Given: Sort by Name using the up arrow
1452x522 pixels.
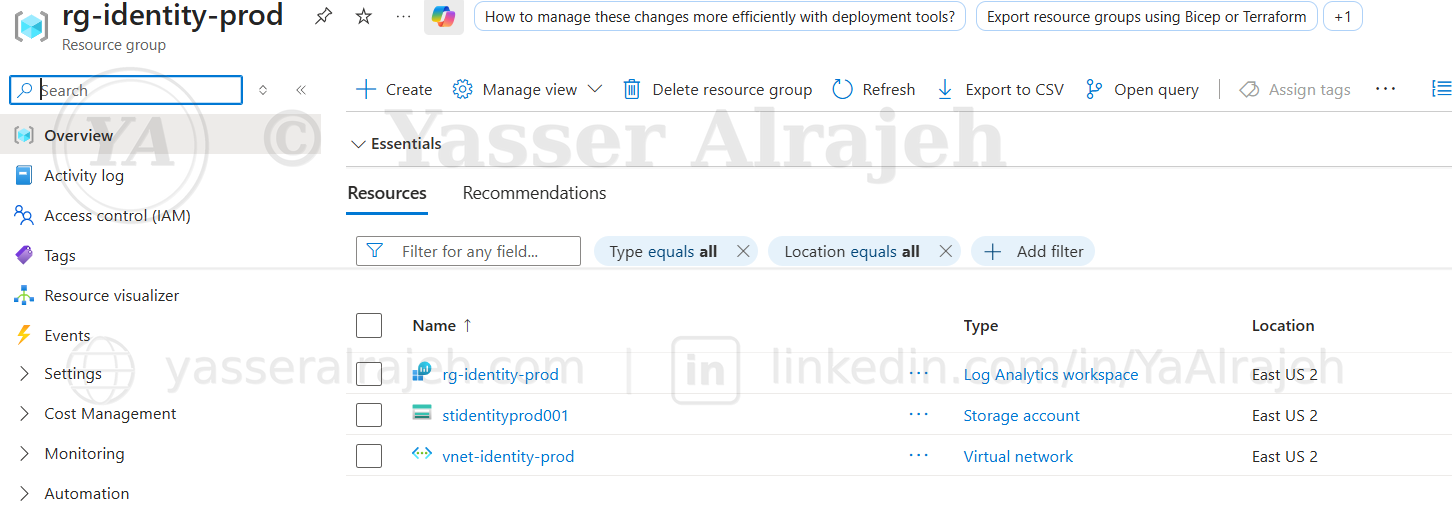Looking at the screenshot, I should (x=467, y=325).
